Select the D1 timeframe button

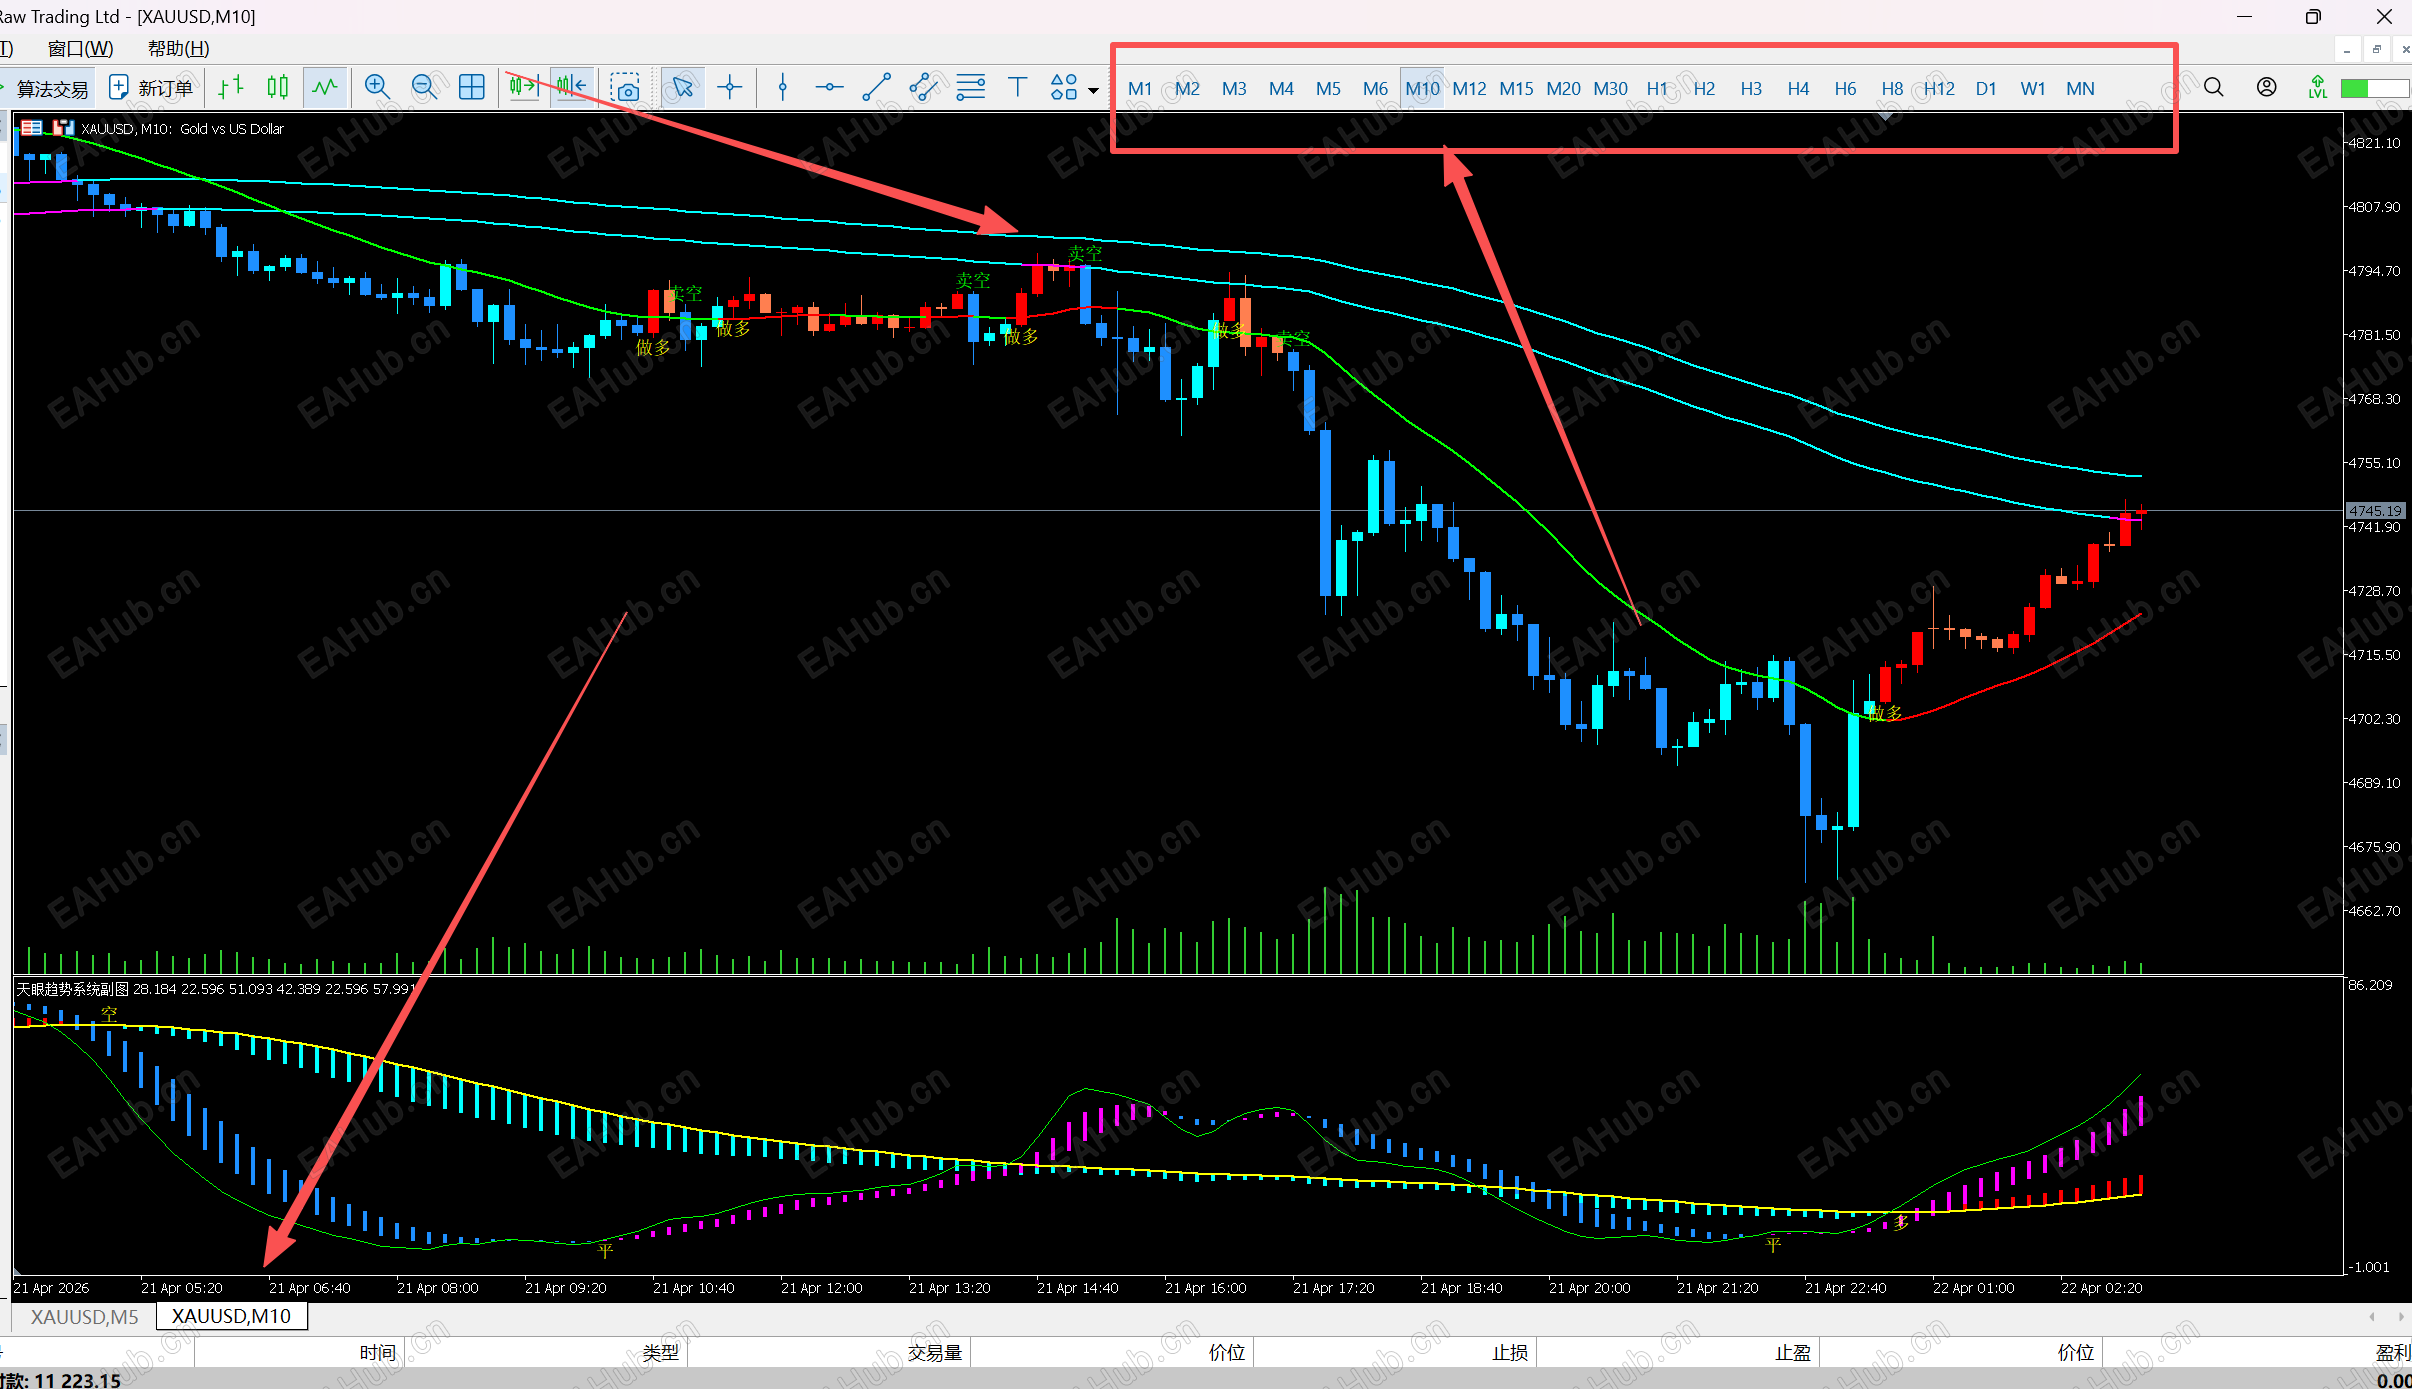pos(1986,88)
